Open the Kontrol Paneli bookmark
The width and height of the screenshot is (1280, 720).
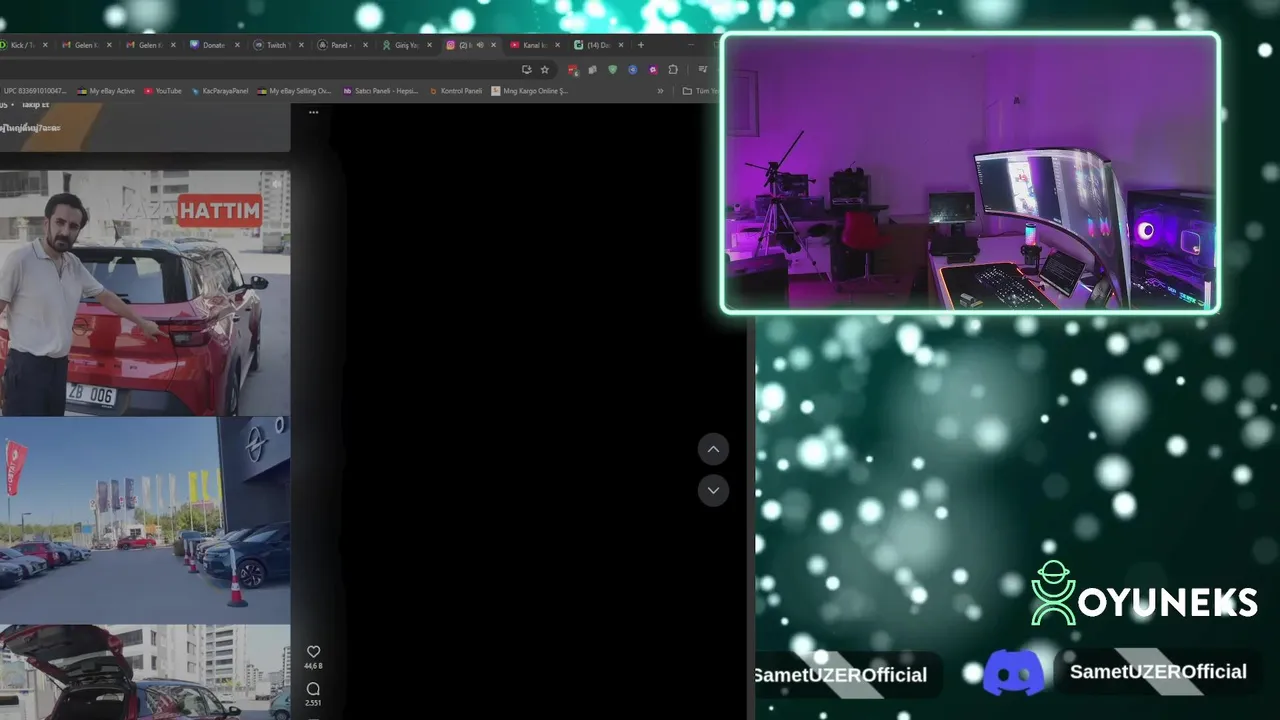(455, 91)
